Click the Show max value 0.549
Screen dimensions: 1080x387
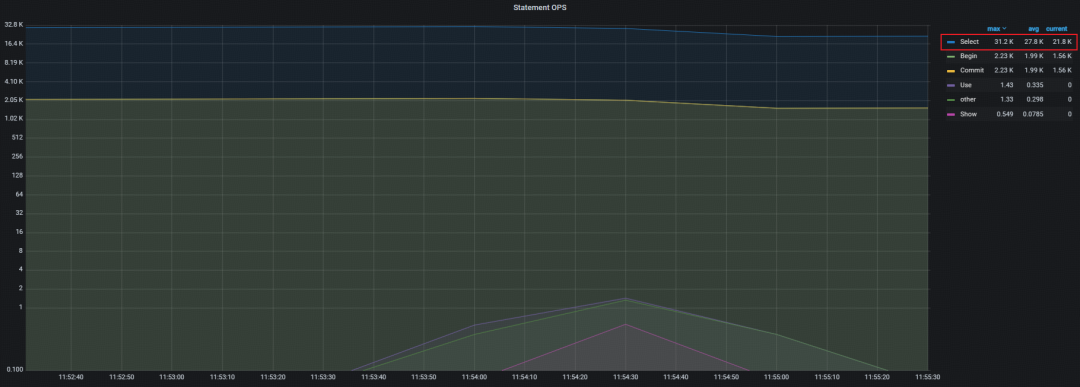[1005, 114]
